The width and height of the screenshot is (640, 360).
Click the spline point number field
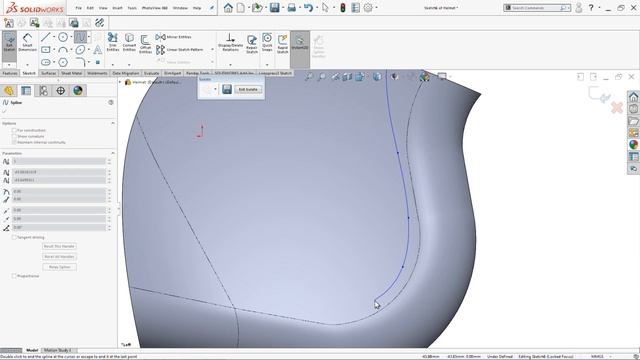59,162
